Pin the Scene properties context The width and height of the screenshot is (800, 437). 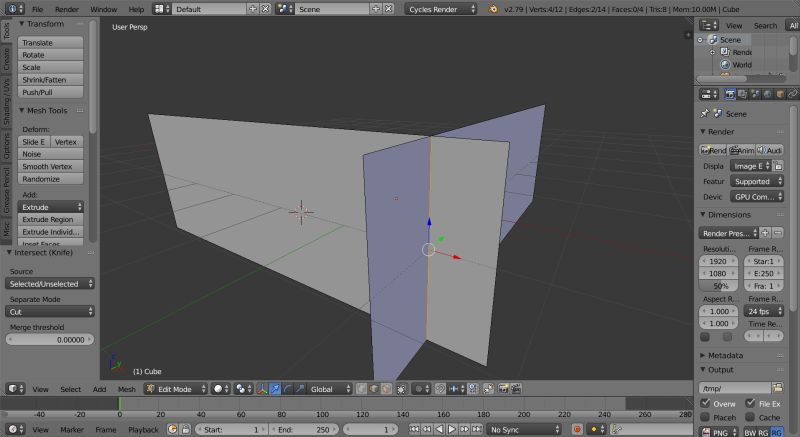pos(705,114)
